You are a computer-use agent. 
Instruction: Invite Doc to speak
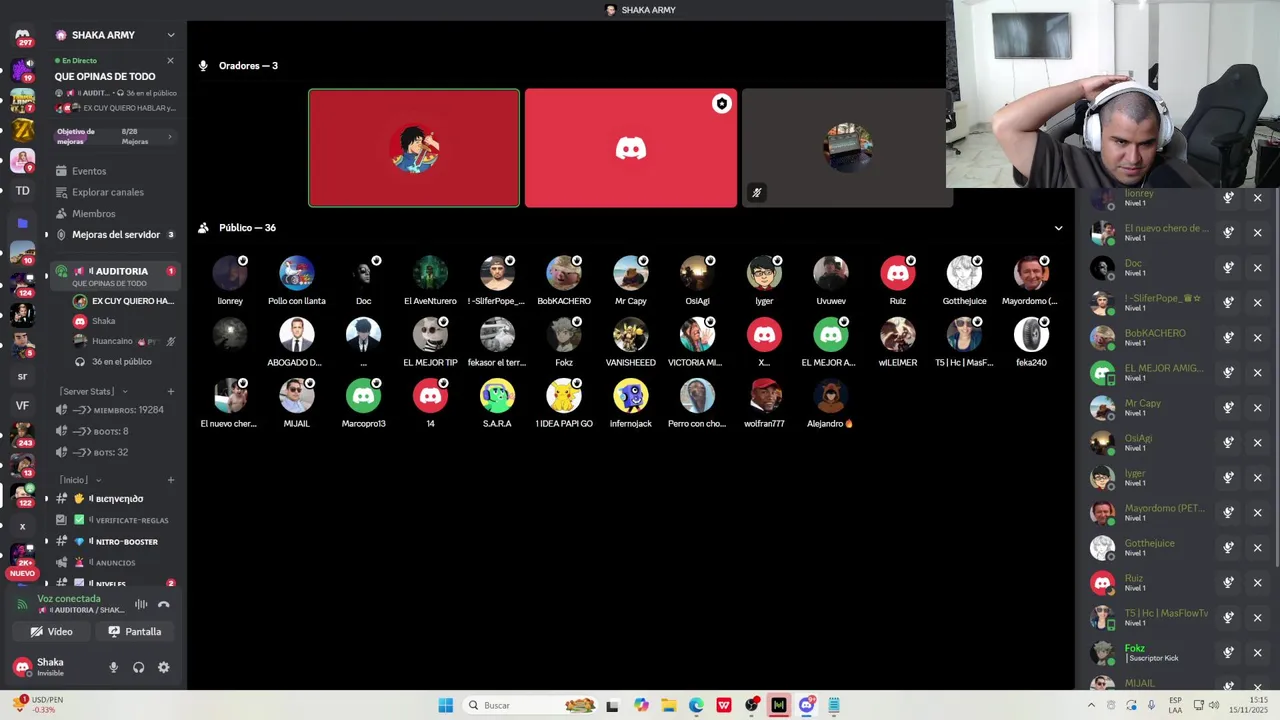coord(1228,268)
